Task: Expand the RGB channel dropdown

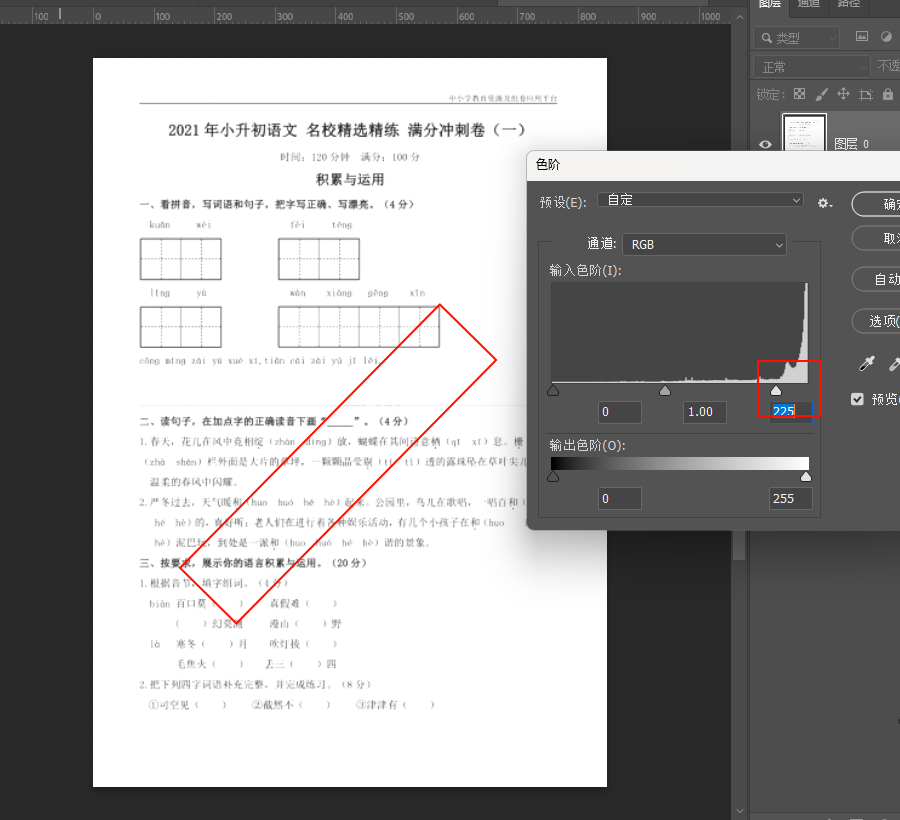Action: [704, 244]
